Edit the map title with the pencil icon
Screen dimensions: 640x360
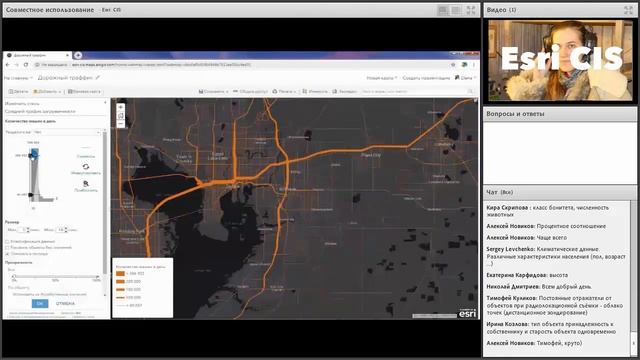98,78
